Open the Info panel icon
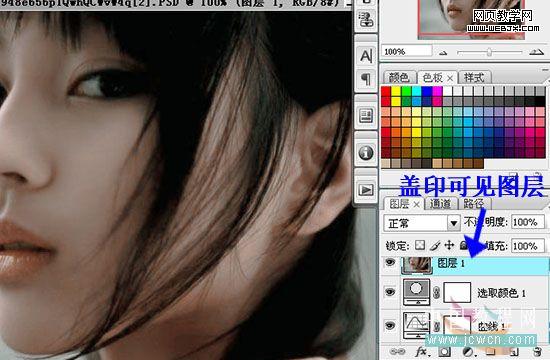 tap(366, 153)
